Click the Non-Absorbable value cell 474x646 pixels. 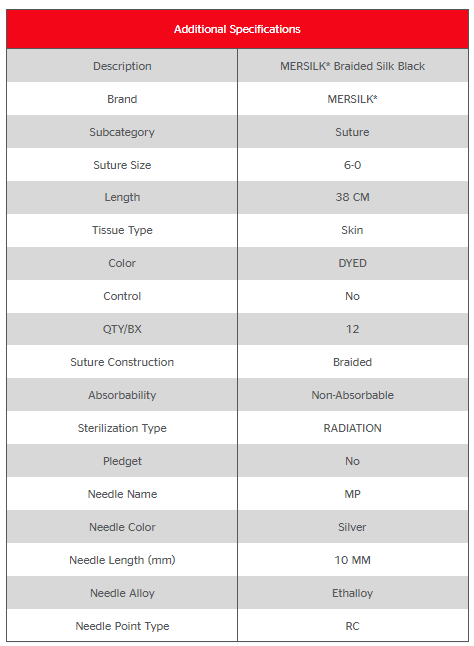353,395
